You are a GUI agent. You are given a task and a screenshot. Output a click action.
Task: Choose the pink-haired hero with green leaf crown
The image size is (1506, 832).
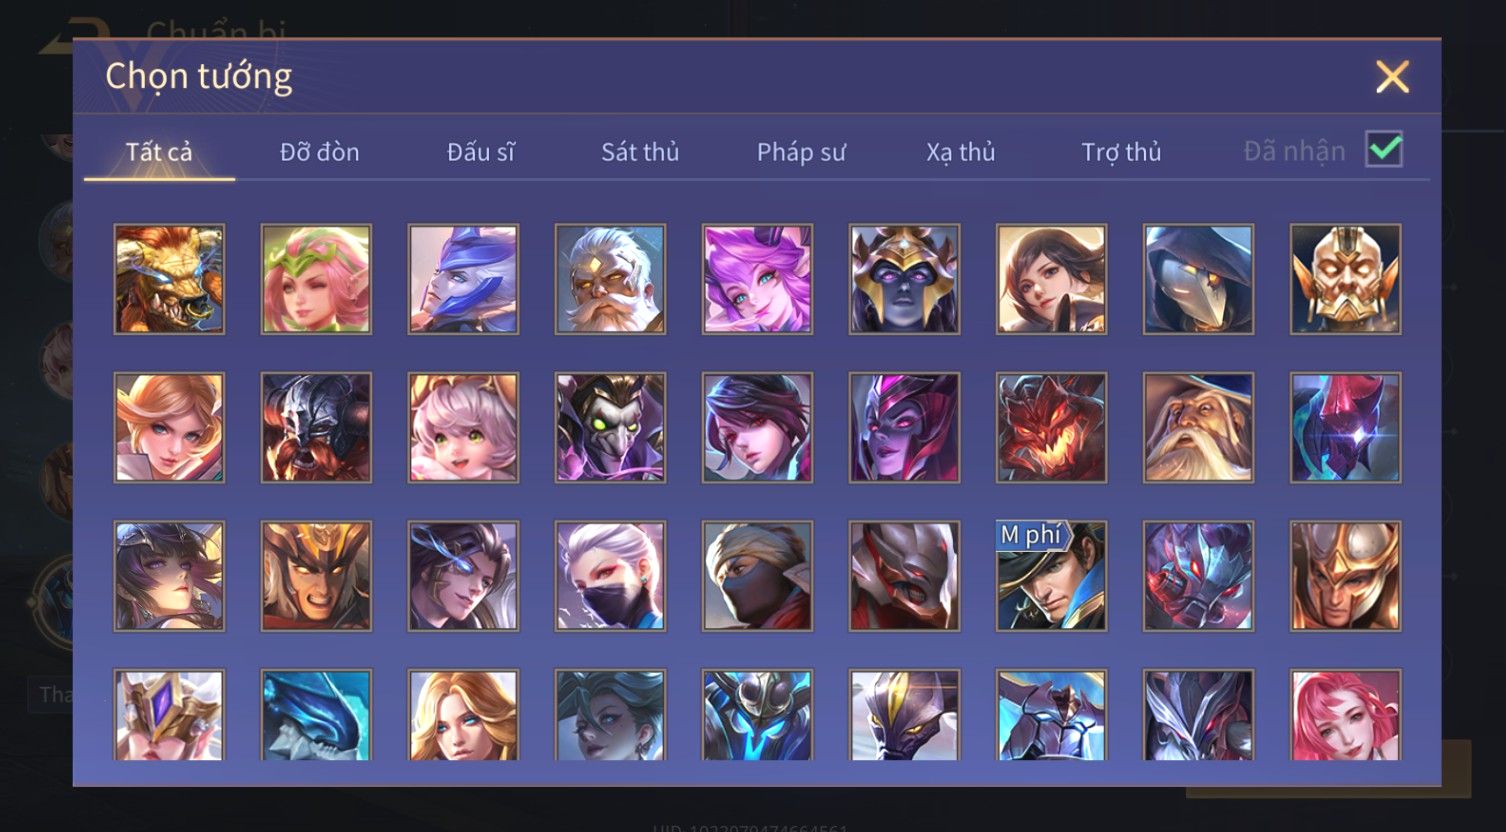316,279
